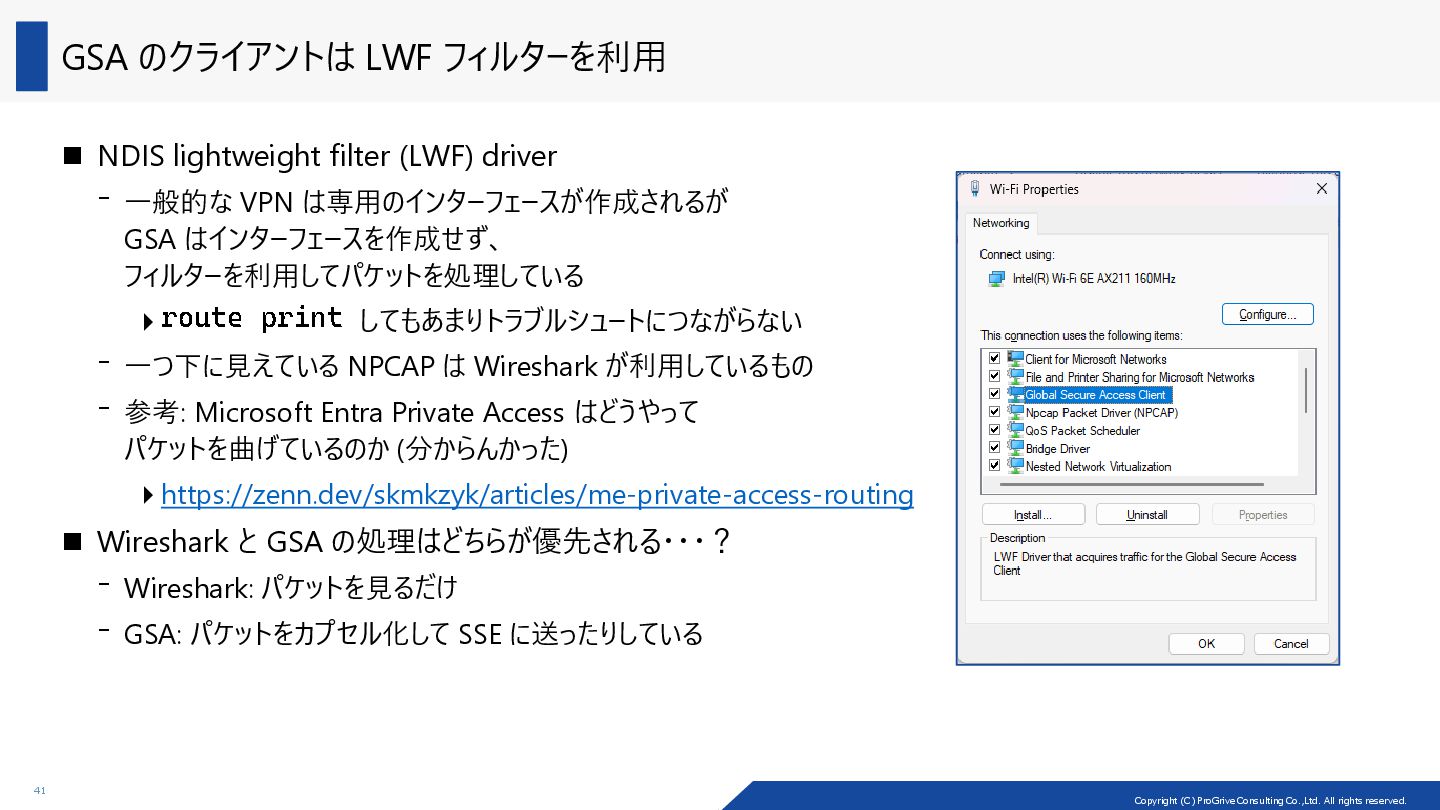
Task: Click the Intel(R) Wi-Fi 6E AX211 160MHz text
Action: pos(1094,278)
